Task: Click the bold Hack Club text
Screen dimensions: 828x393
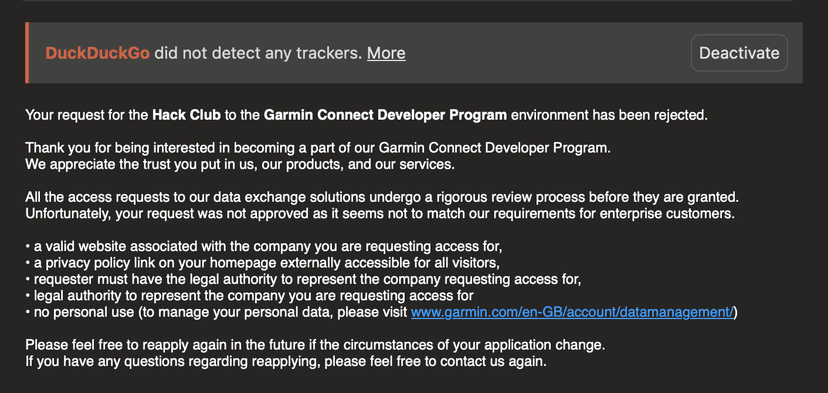Action: [x=186, y=115]
